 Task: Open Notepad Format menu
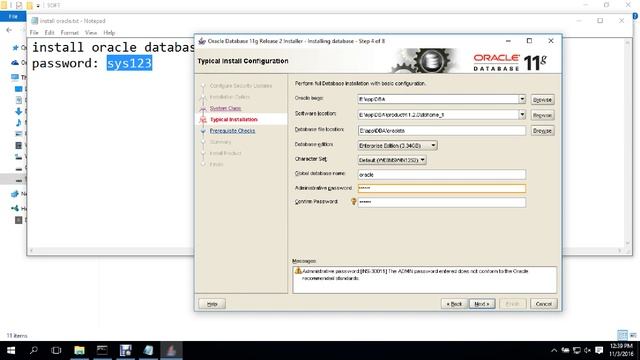tap(69, 33)
